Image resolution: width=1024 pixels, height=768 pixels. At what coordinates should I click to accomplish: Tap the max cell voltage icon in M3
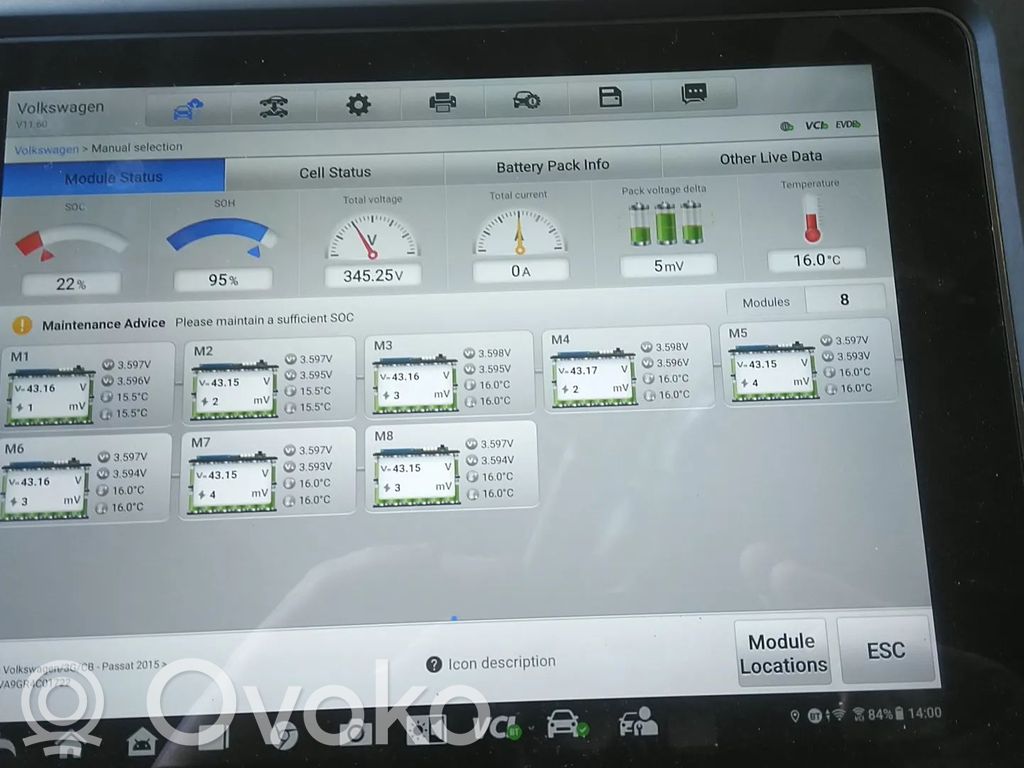tap(469, 353)
